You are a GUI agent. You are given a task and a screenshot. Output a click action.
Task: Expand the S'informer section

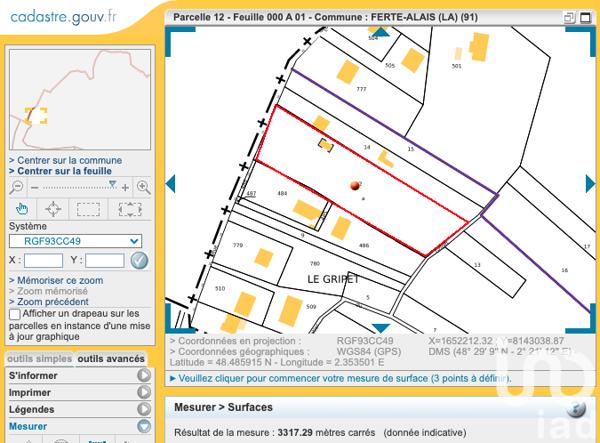144,376
